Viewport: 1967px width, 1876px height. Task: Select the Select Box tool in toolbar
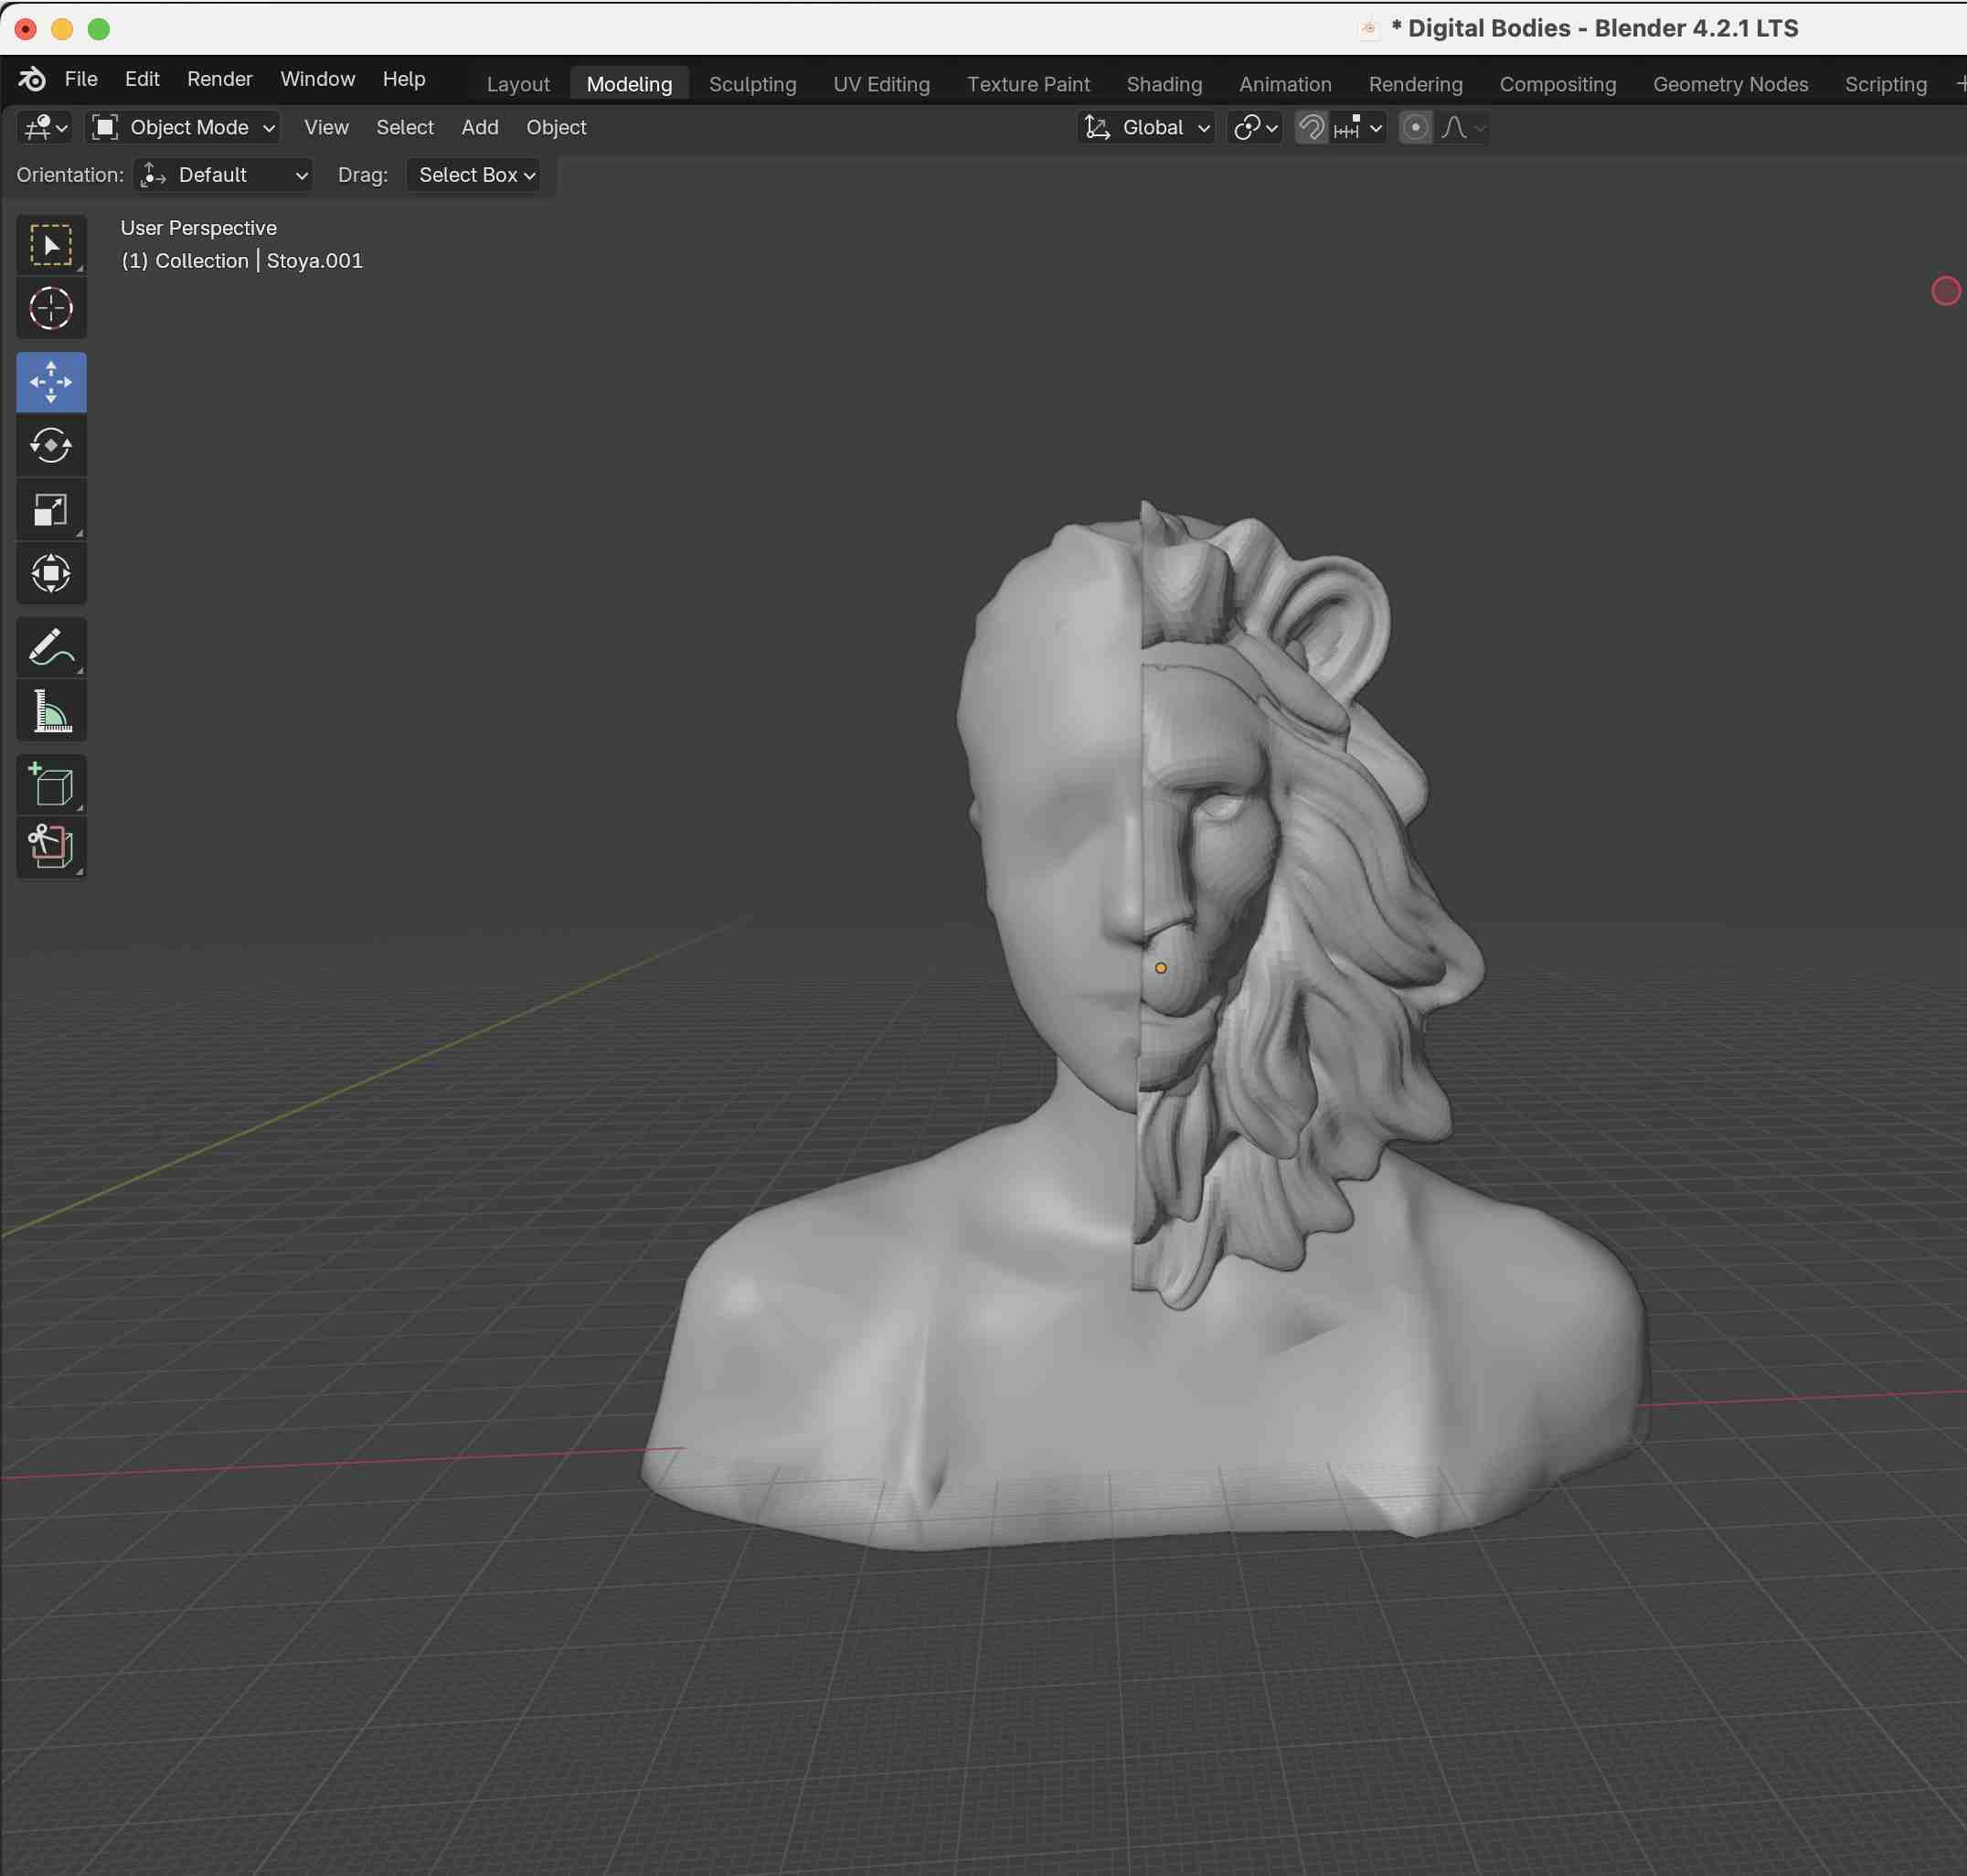[x=51, y=245]
